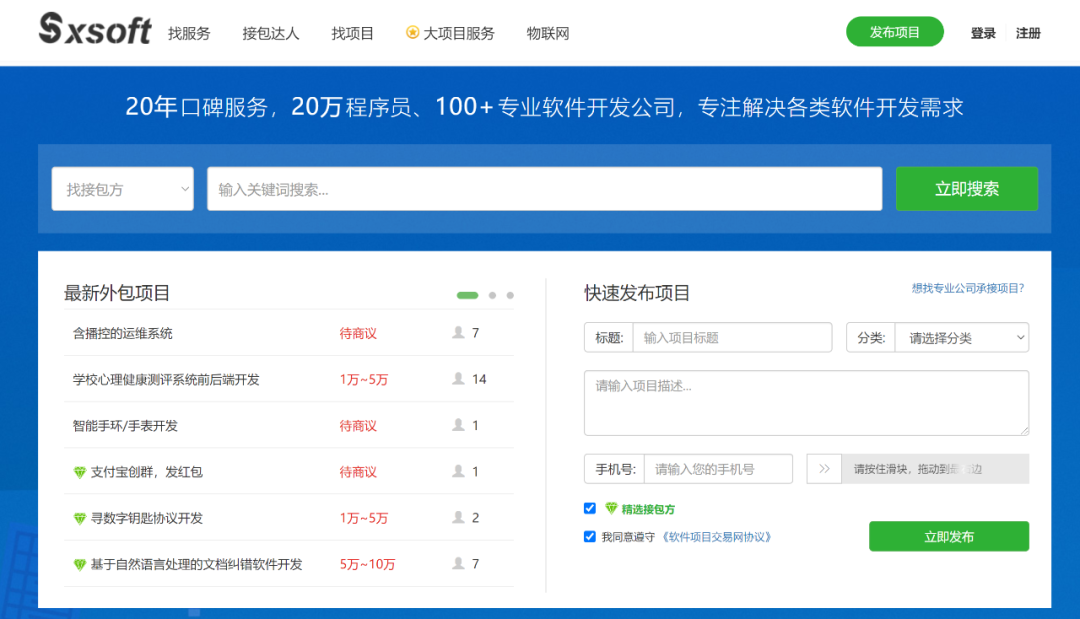Expand the 请选择分类 category dropdown
Image resolution: width=1080 pixels, height=619 pixels.
pos(961,338)
